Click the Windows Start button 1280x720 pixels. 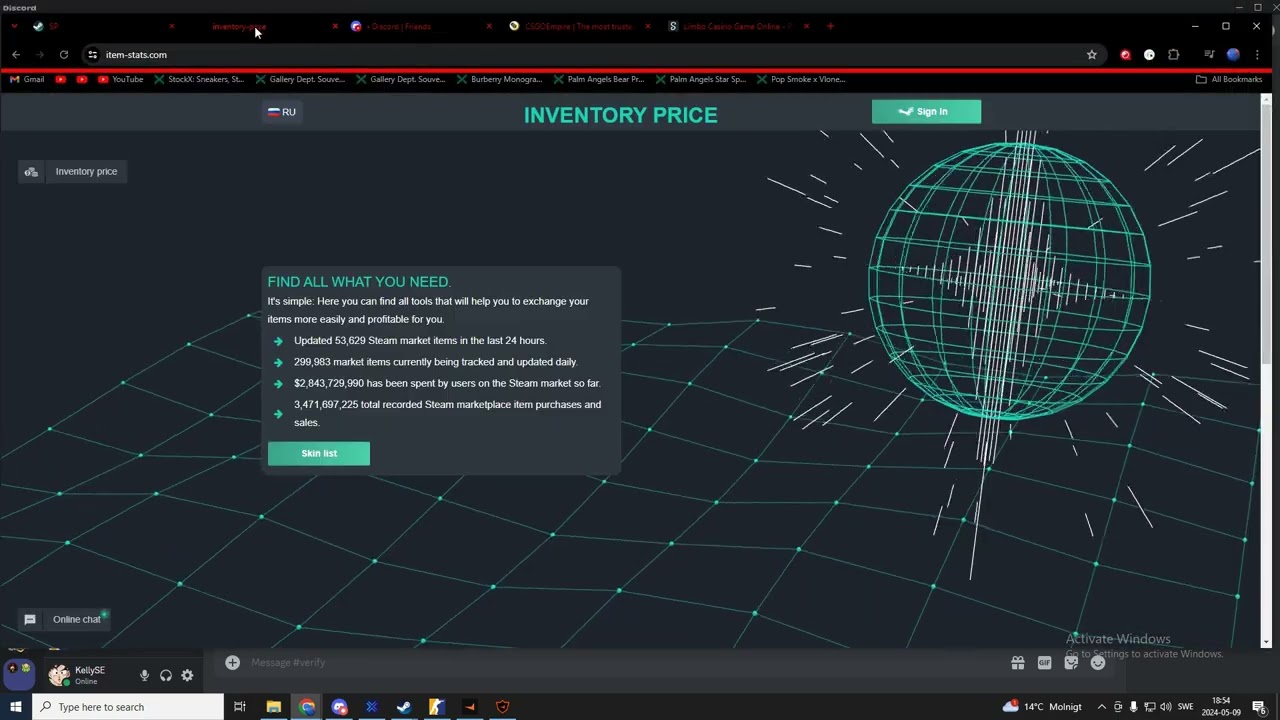tap(15, 707)
